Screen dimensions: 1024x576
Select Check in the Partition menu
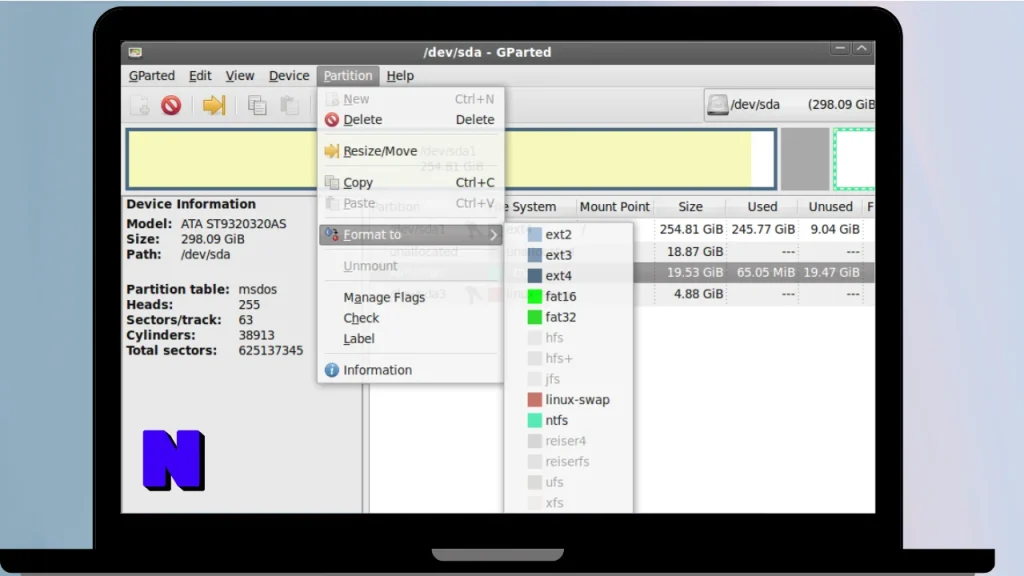click(x=410, y=318)
